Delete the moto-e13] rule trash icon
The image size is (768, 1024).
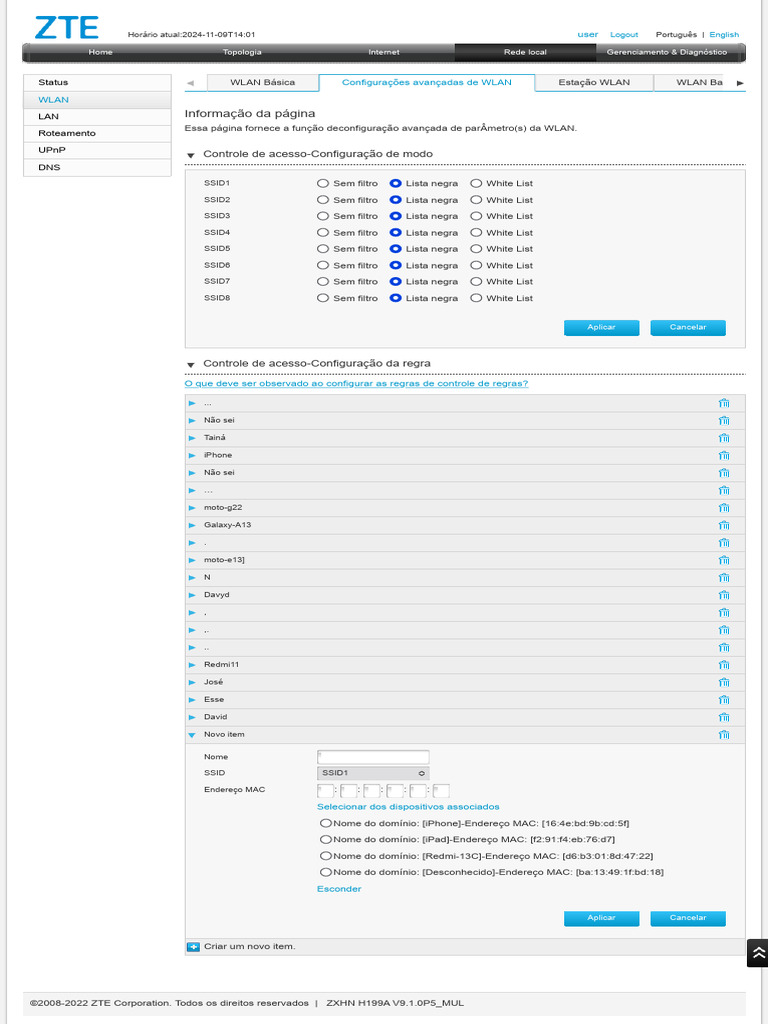coord(724,560)
